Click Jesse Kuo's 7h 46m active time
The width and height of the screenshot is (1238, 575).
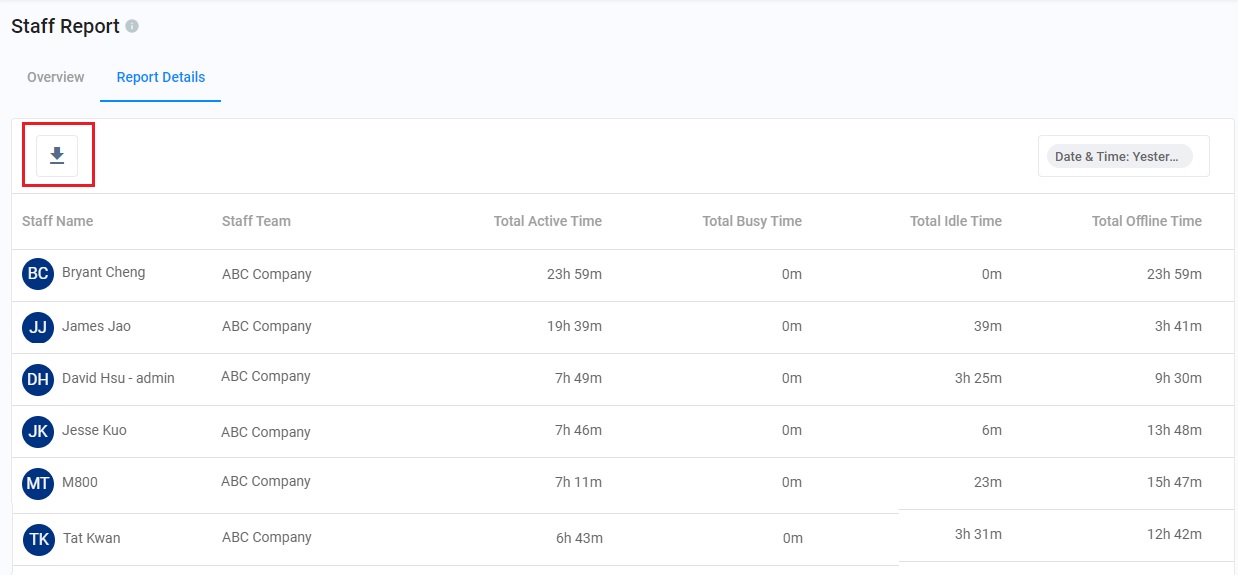coord(579,430)
